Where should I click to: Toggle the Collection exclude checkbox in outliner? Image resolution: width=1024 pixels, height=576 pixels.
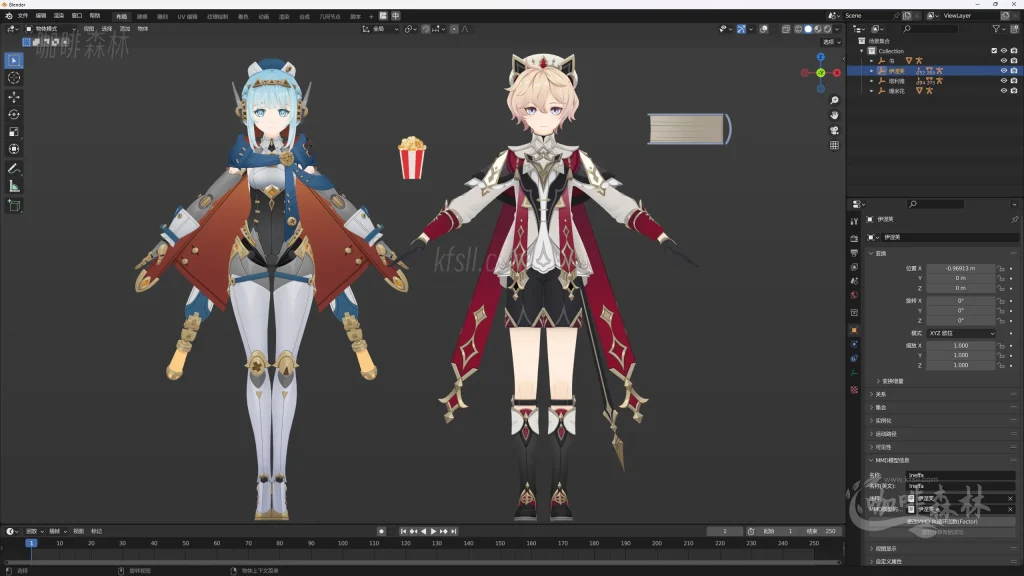tap(994, 51)
